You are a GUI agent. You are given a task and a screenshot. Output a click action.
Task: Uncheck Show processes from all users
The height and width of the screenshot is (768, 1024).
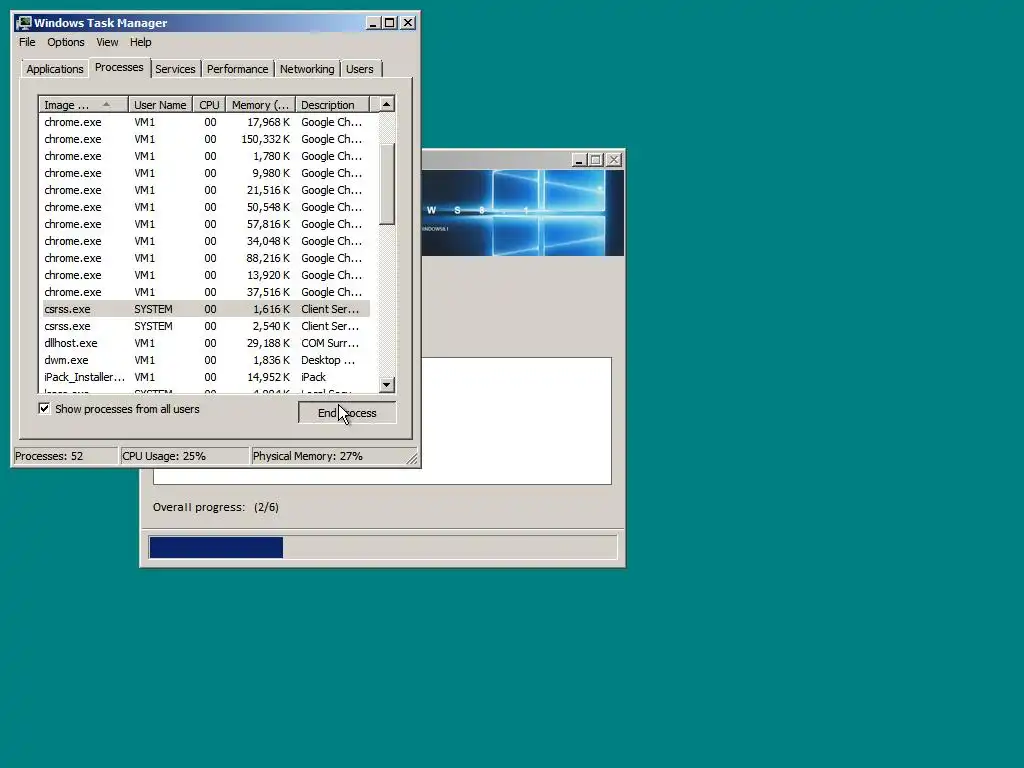(x=44, y=409)
